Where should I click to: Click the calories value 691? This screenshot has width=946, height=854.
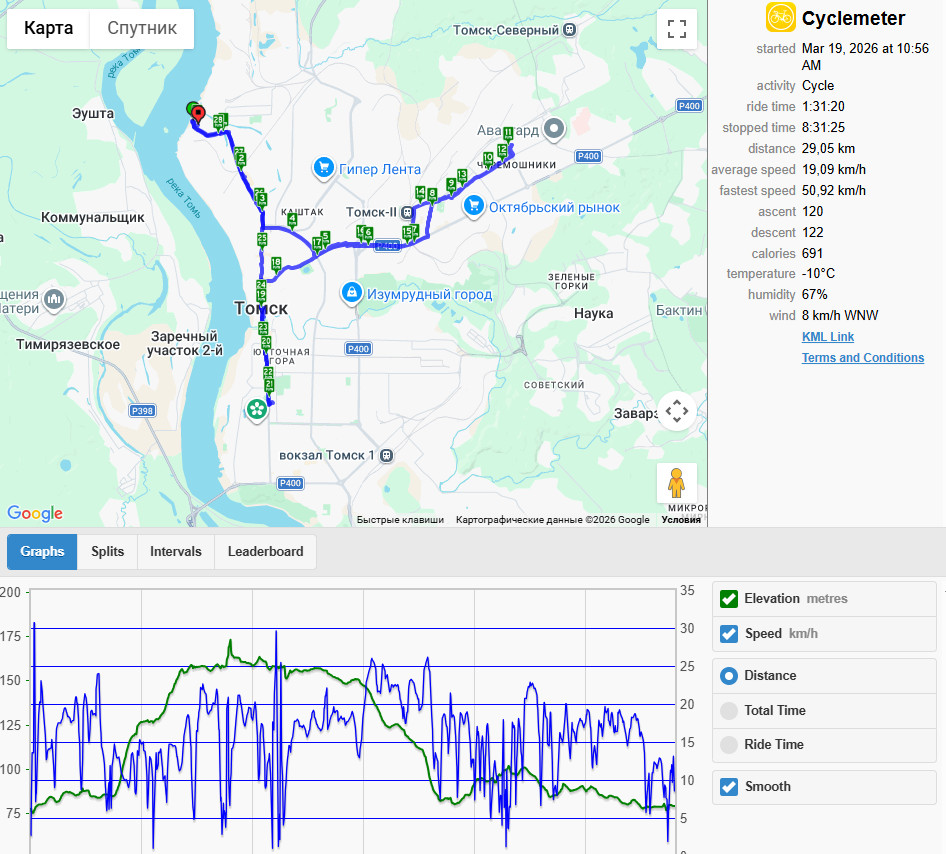[812, 254]
